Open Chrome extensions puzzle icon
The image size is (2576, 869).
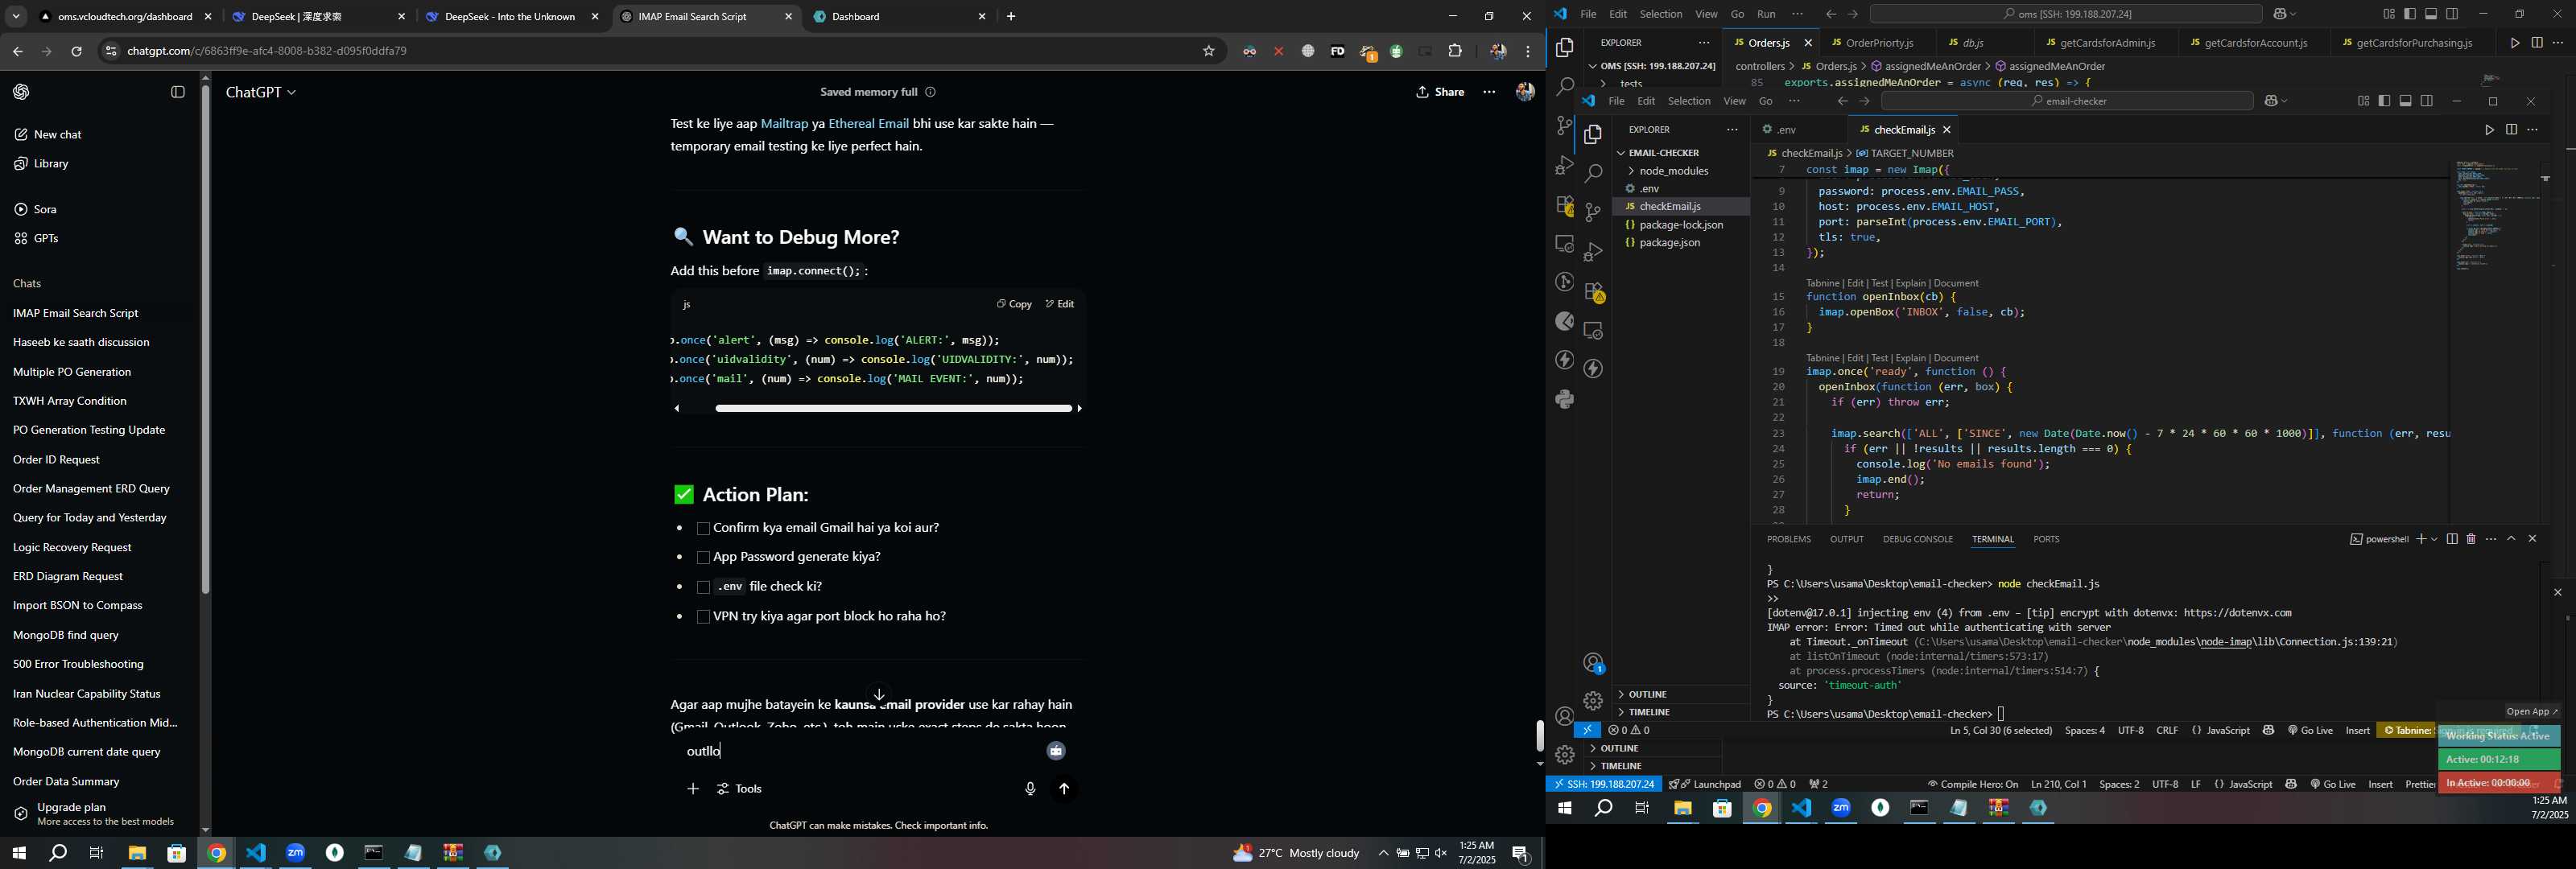(1455, 51)
